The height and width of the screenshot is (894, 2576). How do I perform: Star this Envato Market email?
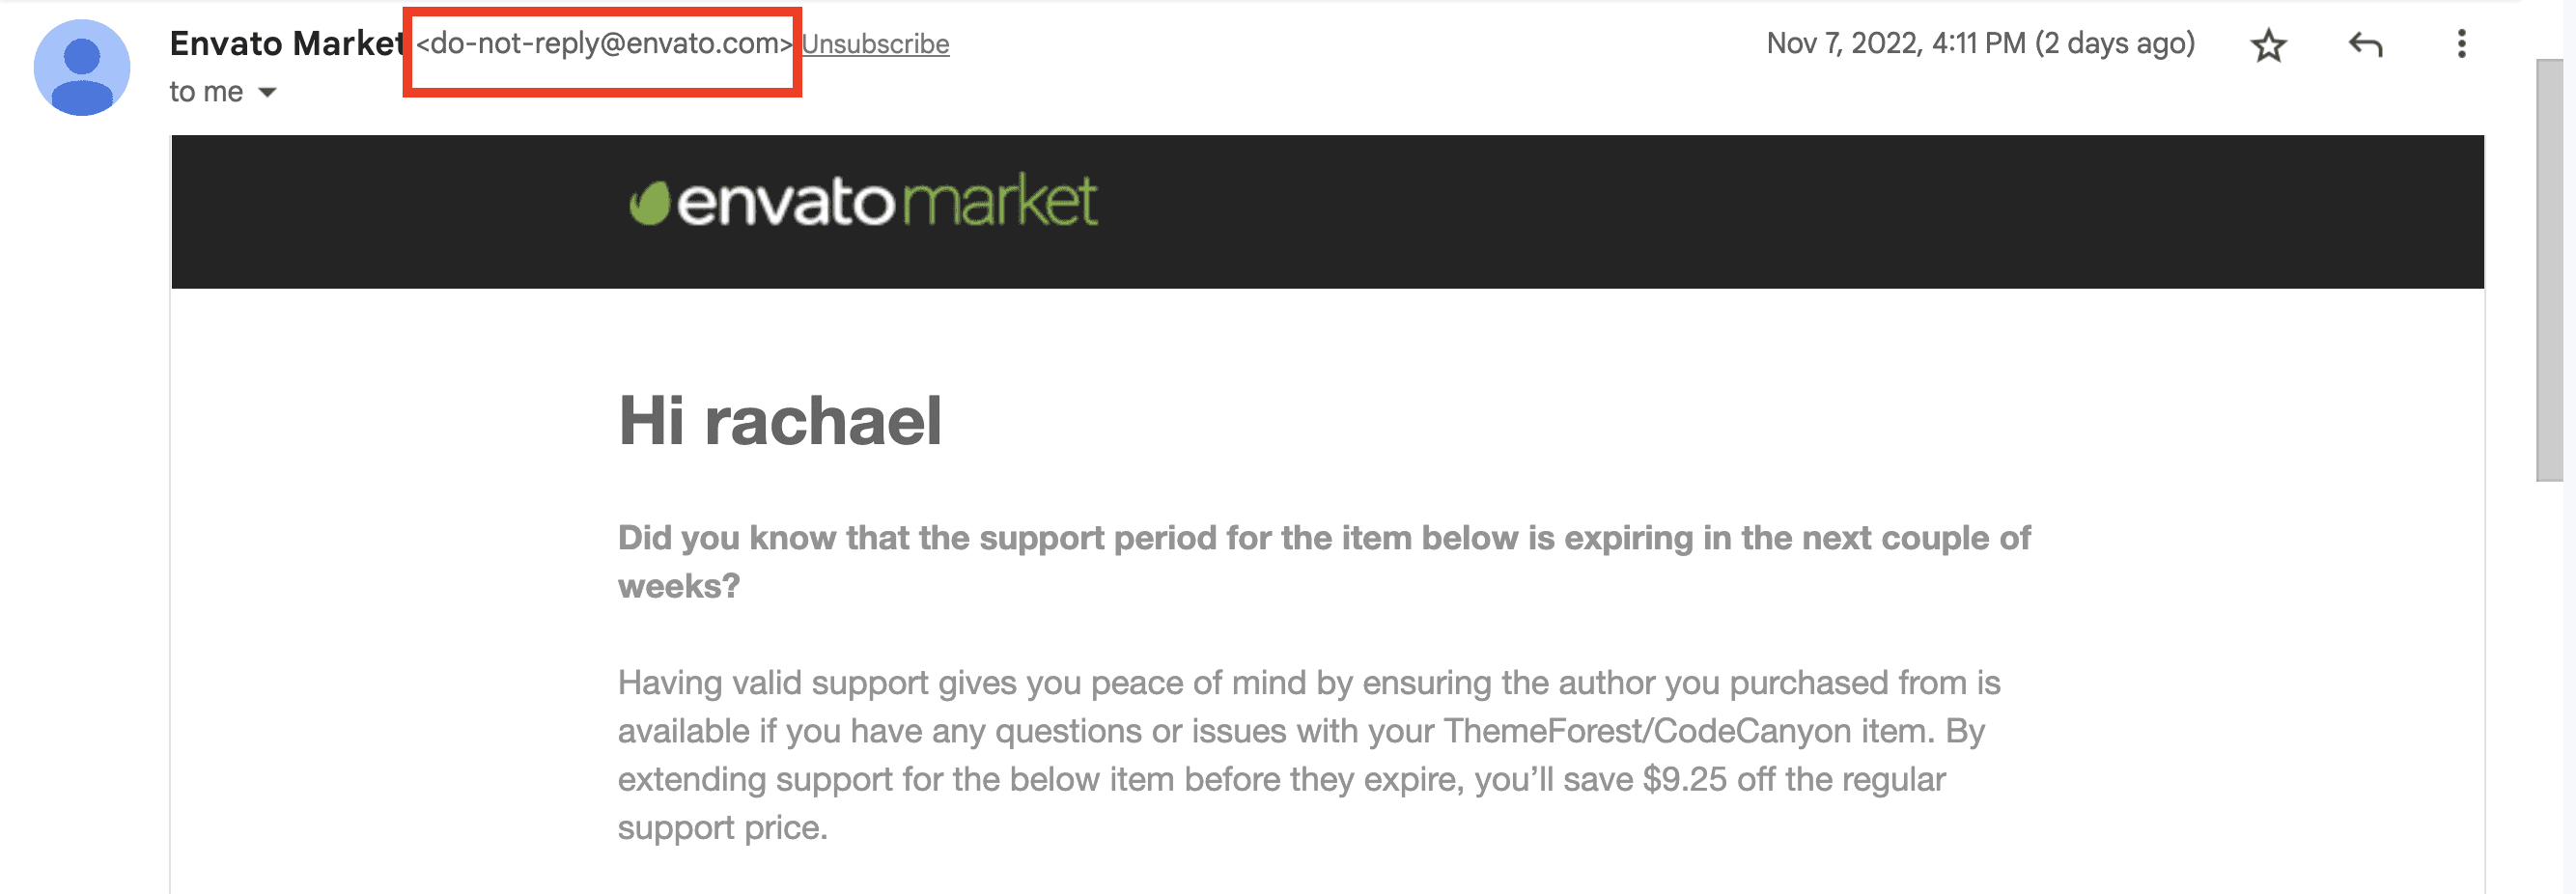(2268, 45)
